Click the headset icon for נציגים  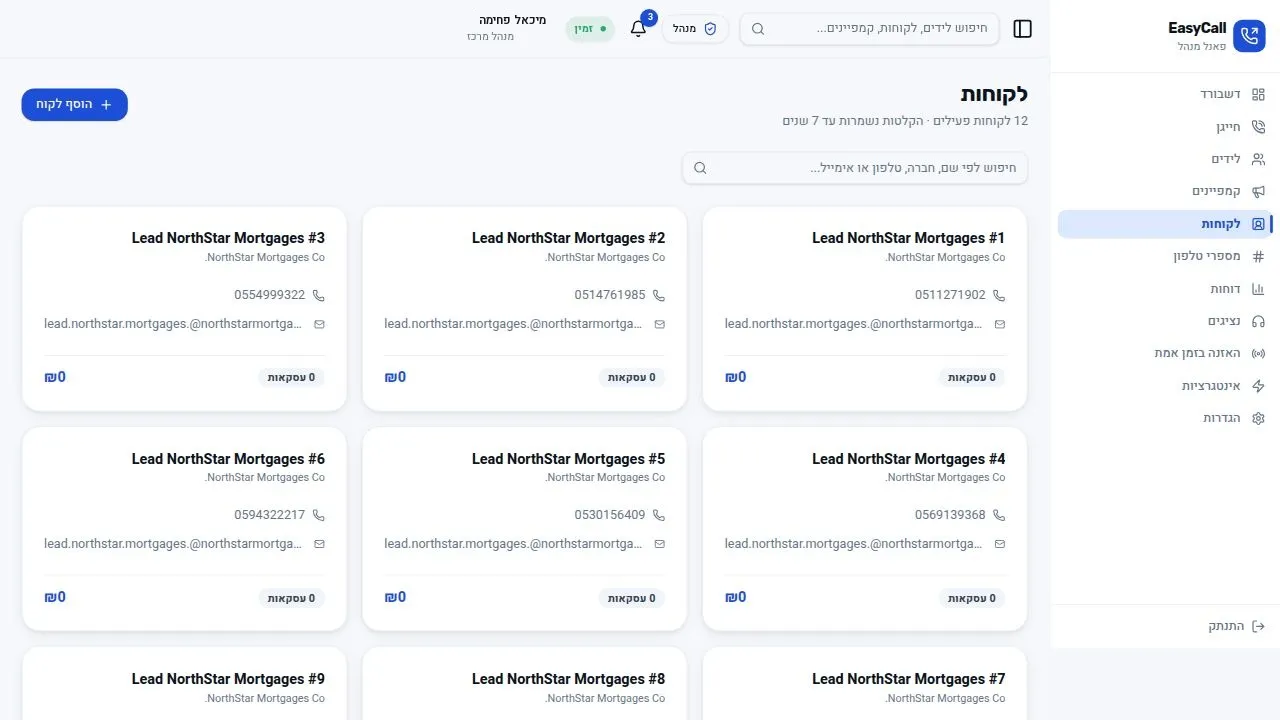(1258, 321)
